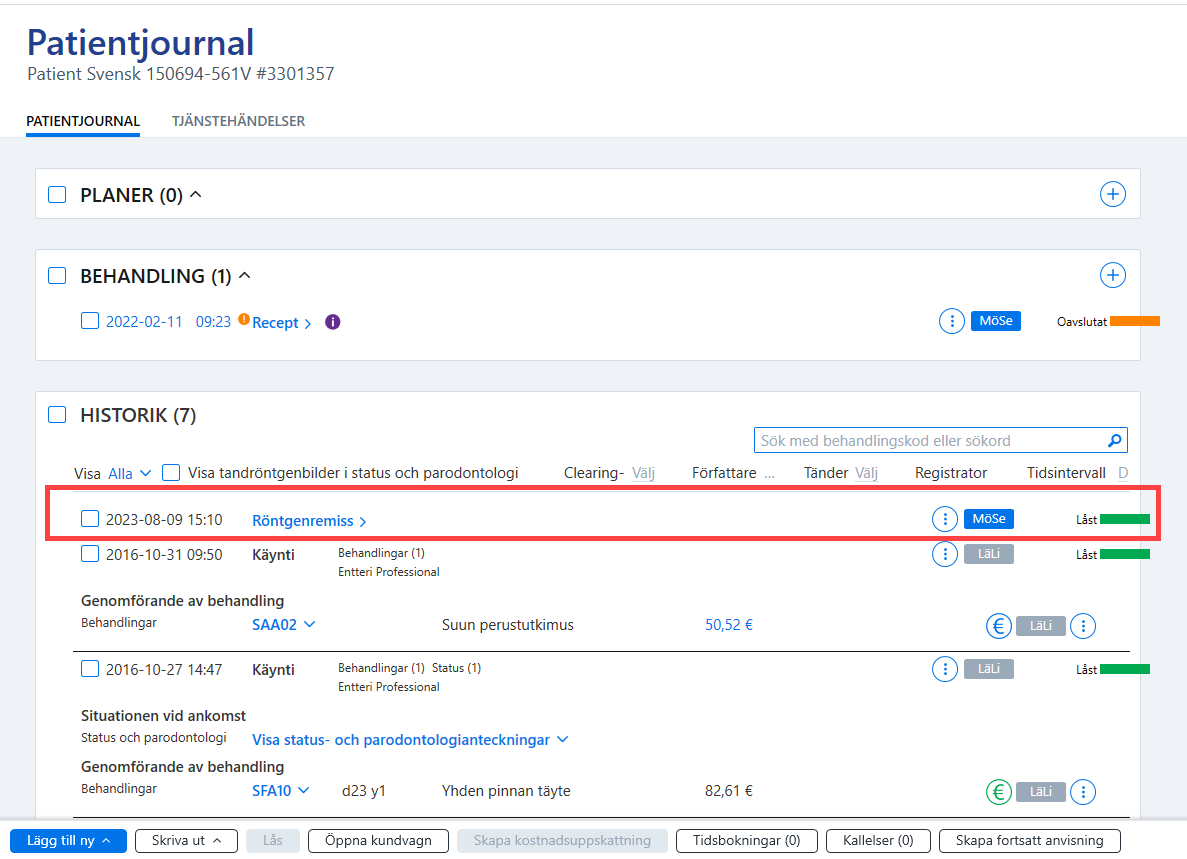Click the blue euro icon on SAA02 row
This screenshot has width=1187, height=859.
999,626
